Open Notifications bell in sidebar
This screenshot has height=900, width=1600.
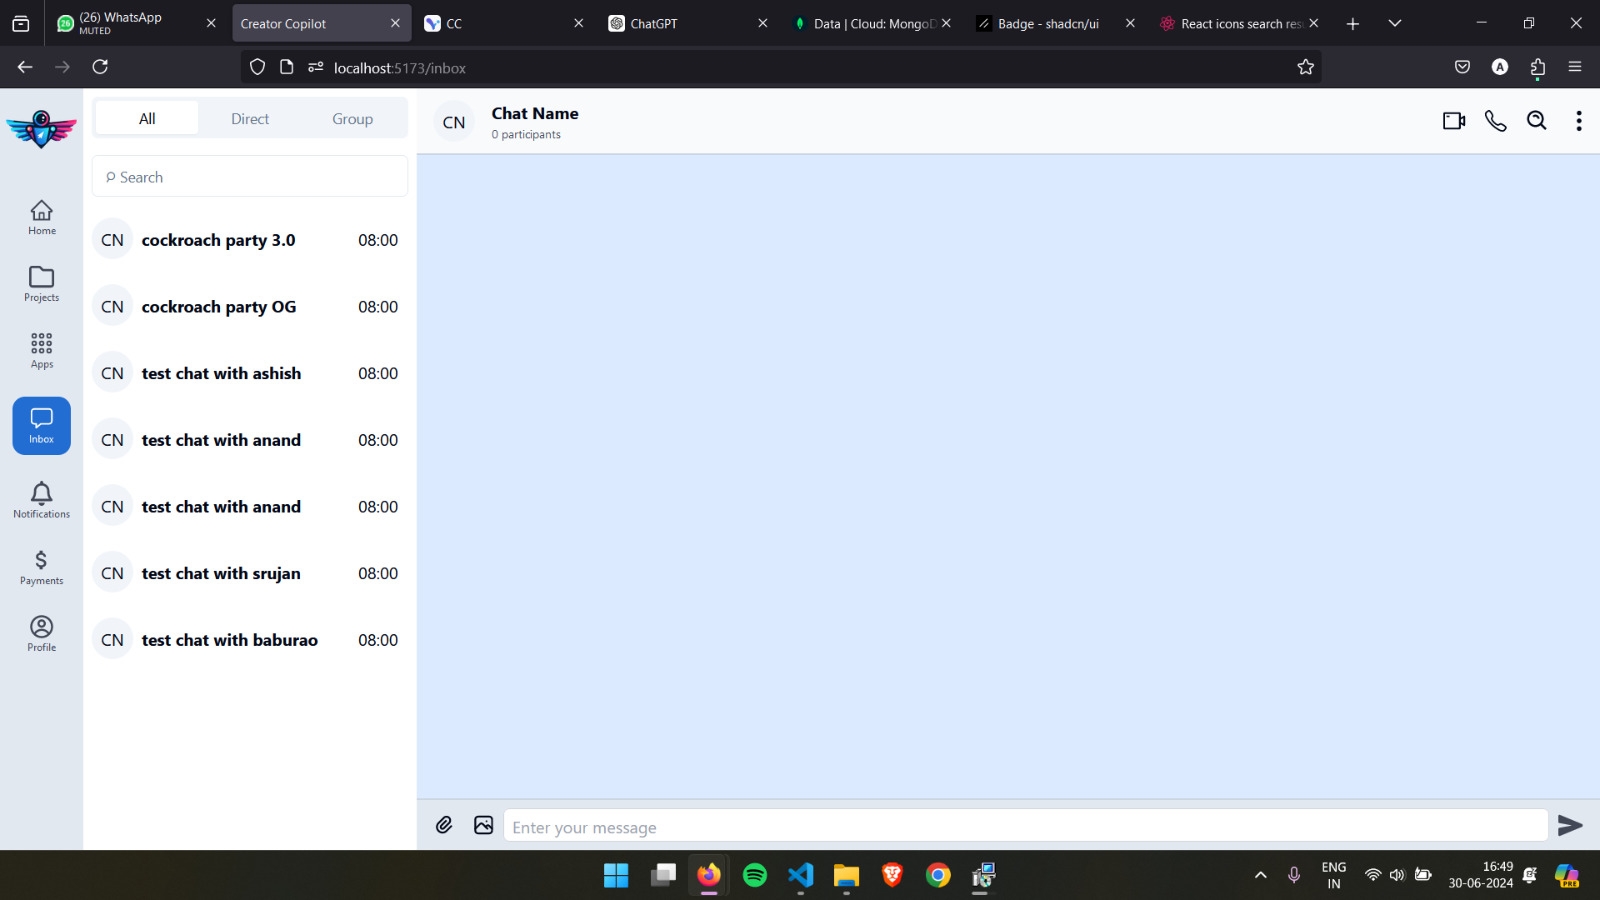(42, 500)
